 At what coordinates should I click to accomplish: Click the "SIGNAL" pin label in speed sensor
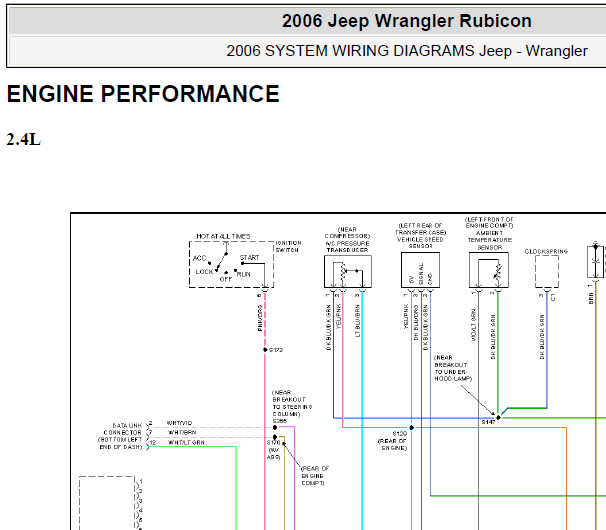[421, 273]
